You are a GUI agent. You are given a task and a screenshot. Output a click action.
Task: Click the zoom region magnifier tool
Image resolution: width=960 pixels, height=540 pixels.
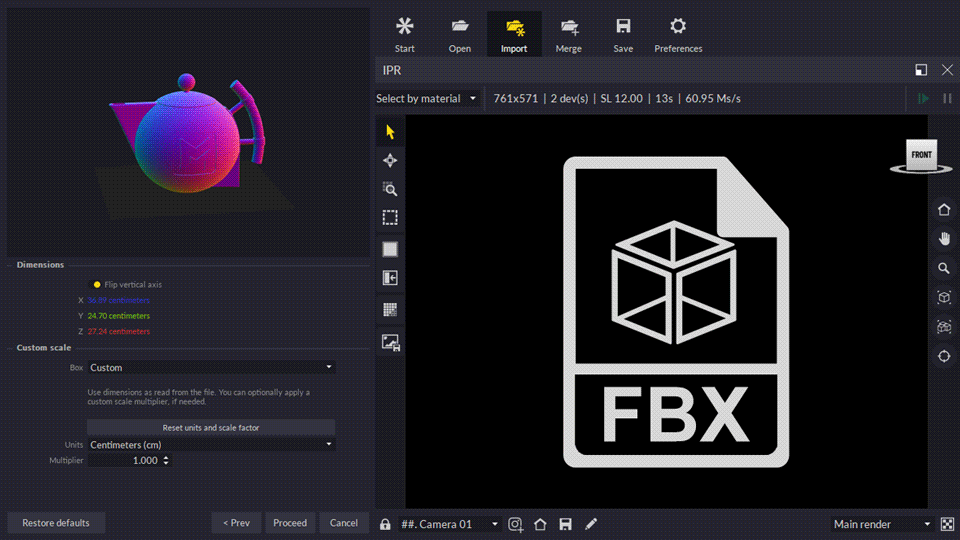click(390, 189)
